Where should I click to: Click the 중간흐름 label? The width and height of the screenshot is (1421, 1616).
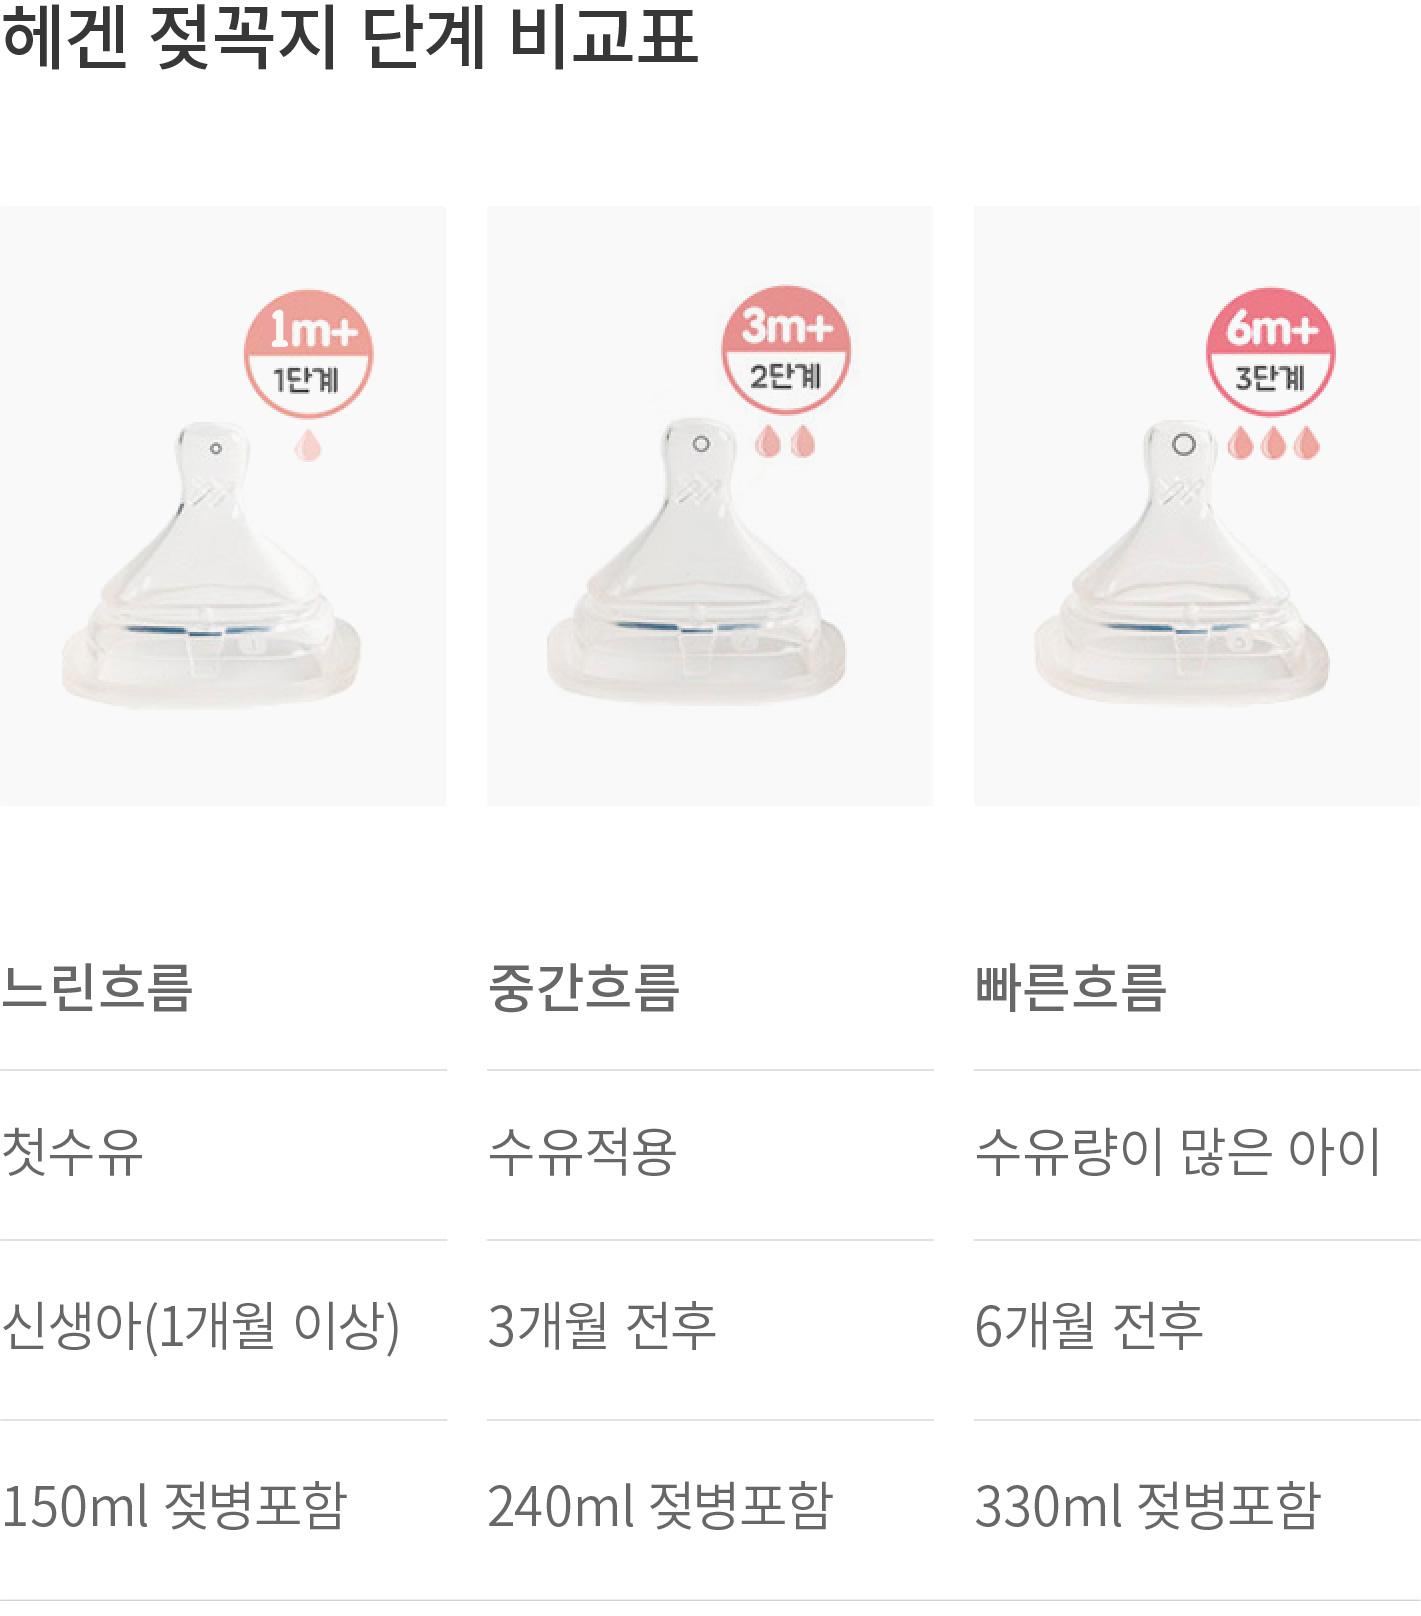[583, 988]
